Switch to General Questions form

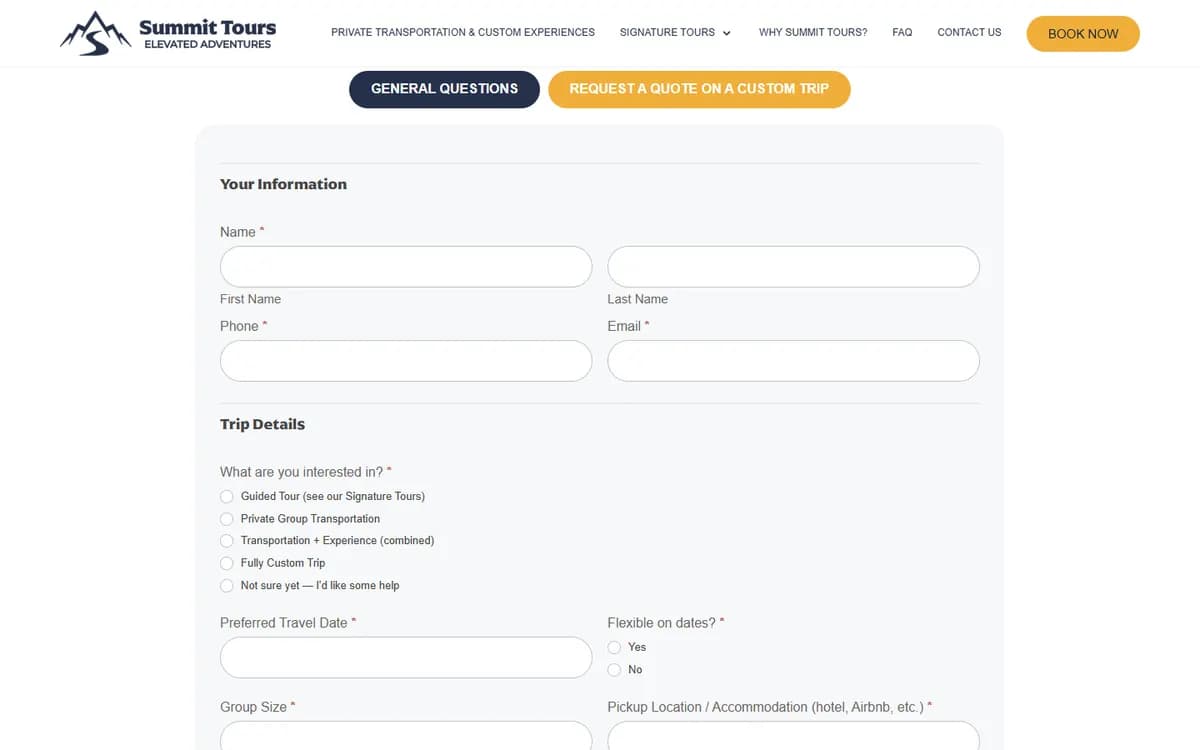tap(444, 89)
